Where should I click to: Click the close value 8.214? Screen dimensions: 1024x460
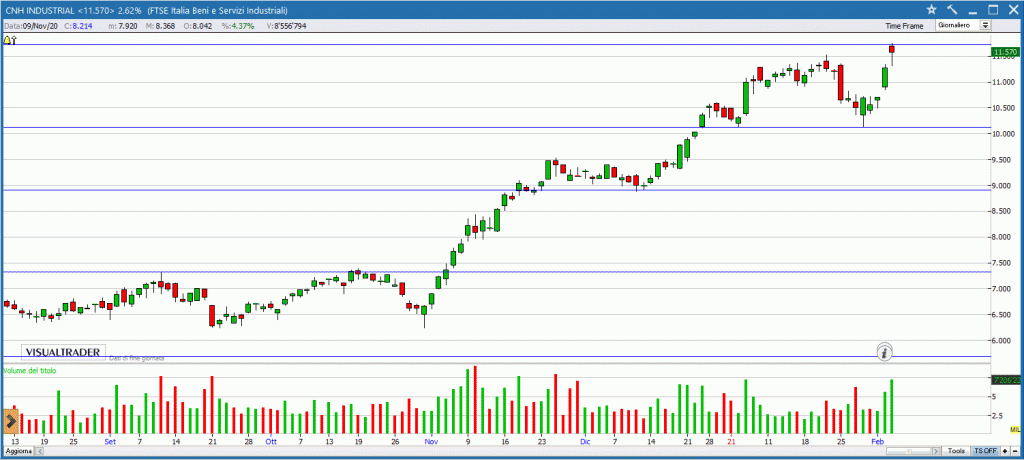[x=83, y=26]
